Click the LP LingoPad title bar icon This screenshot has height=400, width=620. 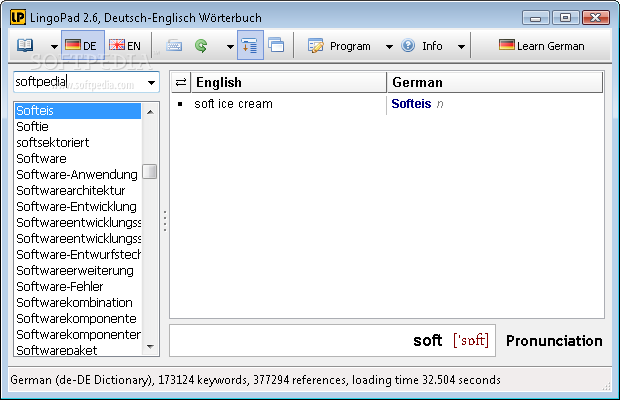point(18,17)
